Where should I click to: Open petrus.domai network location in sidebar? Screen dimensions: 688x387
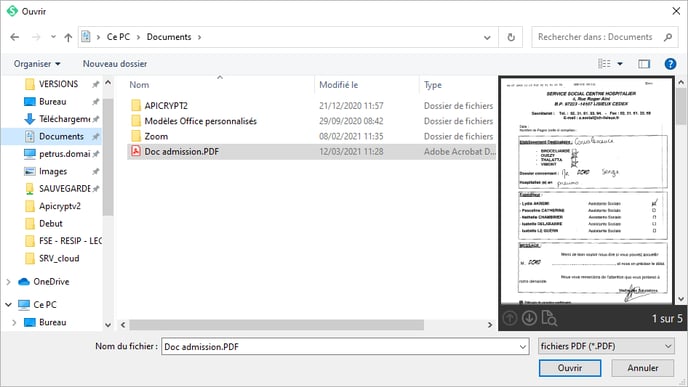tap(64, 154)
